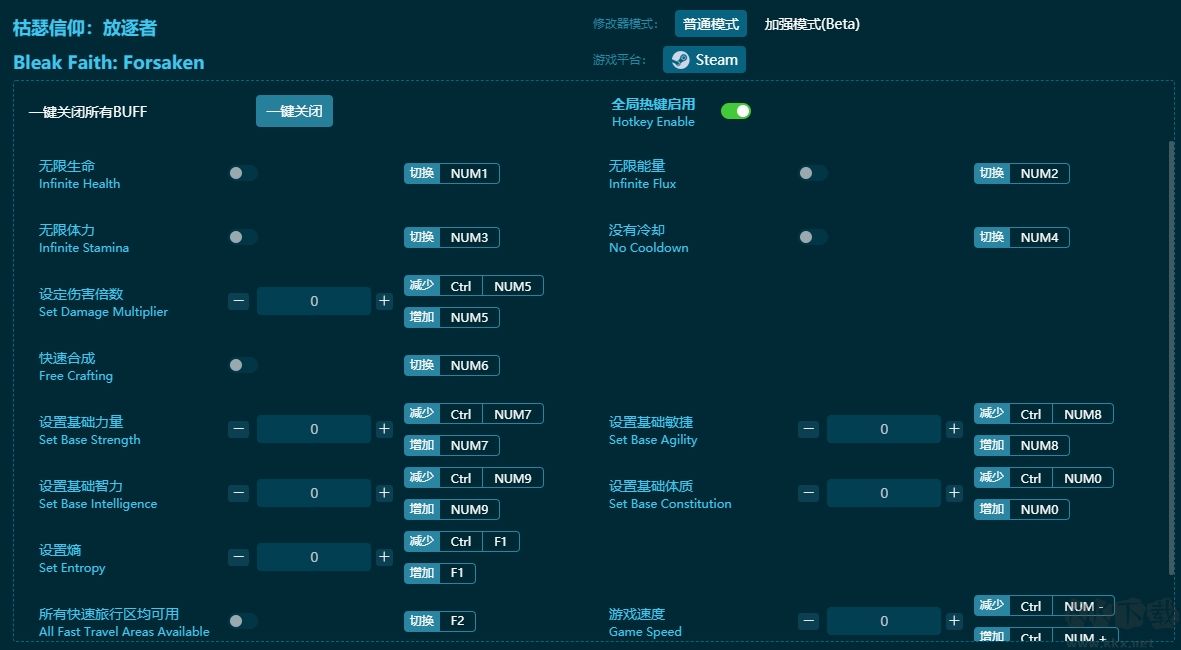This screenshot has width=1181, height=650.
Task: Increase Set Base Agility with plus
Action: pos(954,429)
